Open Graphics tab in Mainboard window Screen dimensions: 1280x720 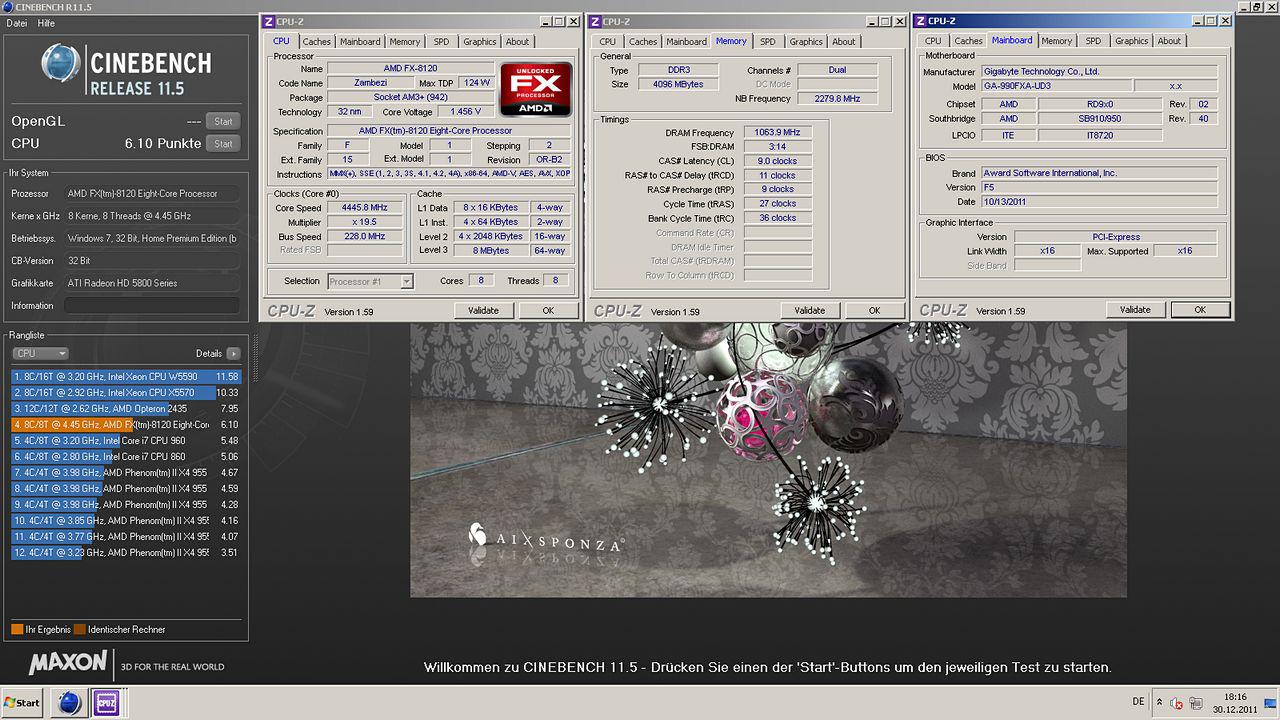(1131, 41)
